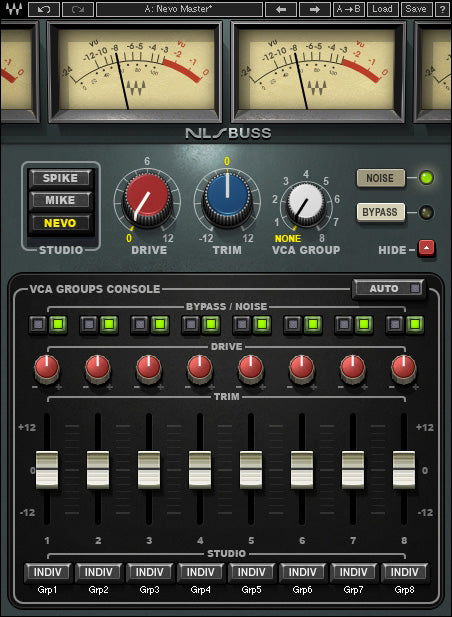Click group 4 drive knob

point(200,369)
